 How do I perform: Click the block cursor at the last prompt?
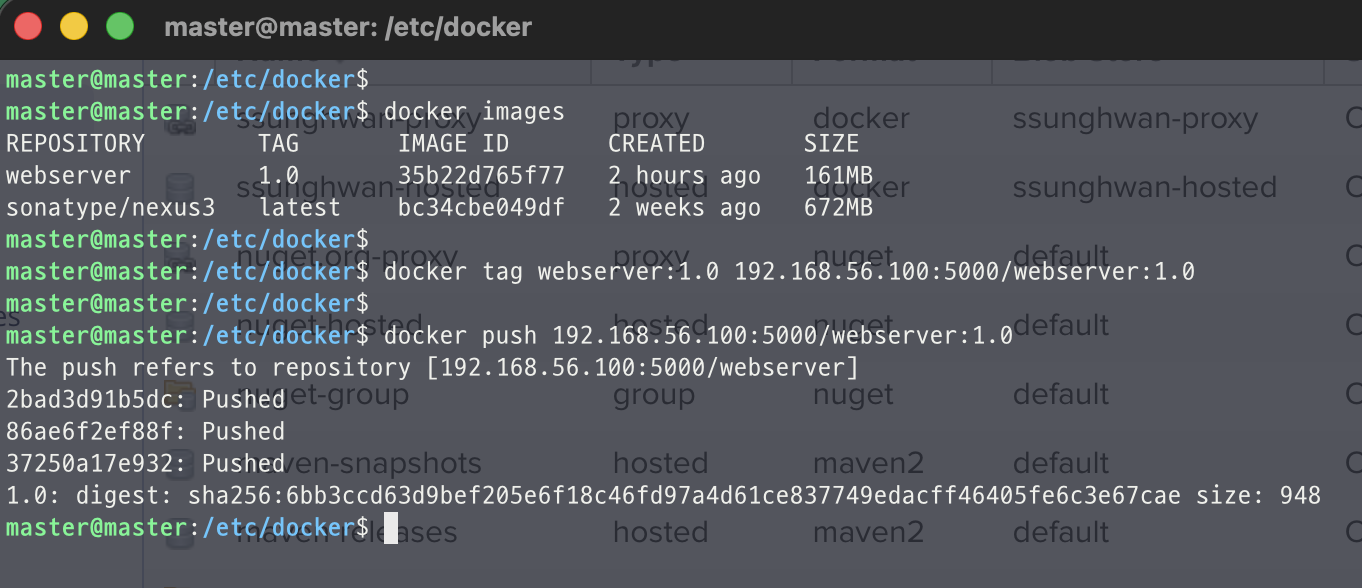(x=391, y=528)
